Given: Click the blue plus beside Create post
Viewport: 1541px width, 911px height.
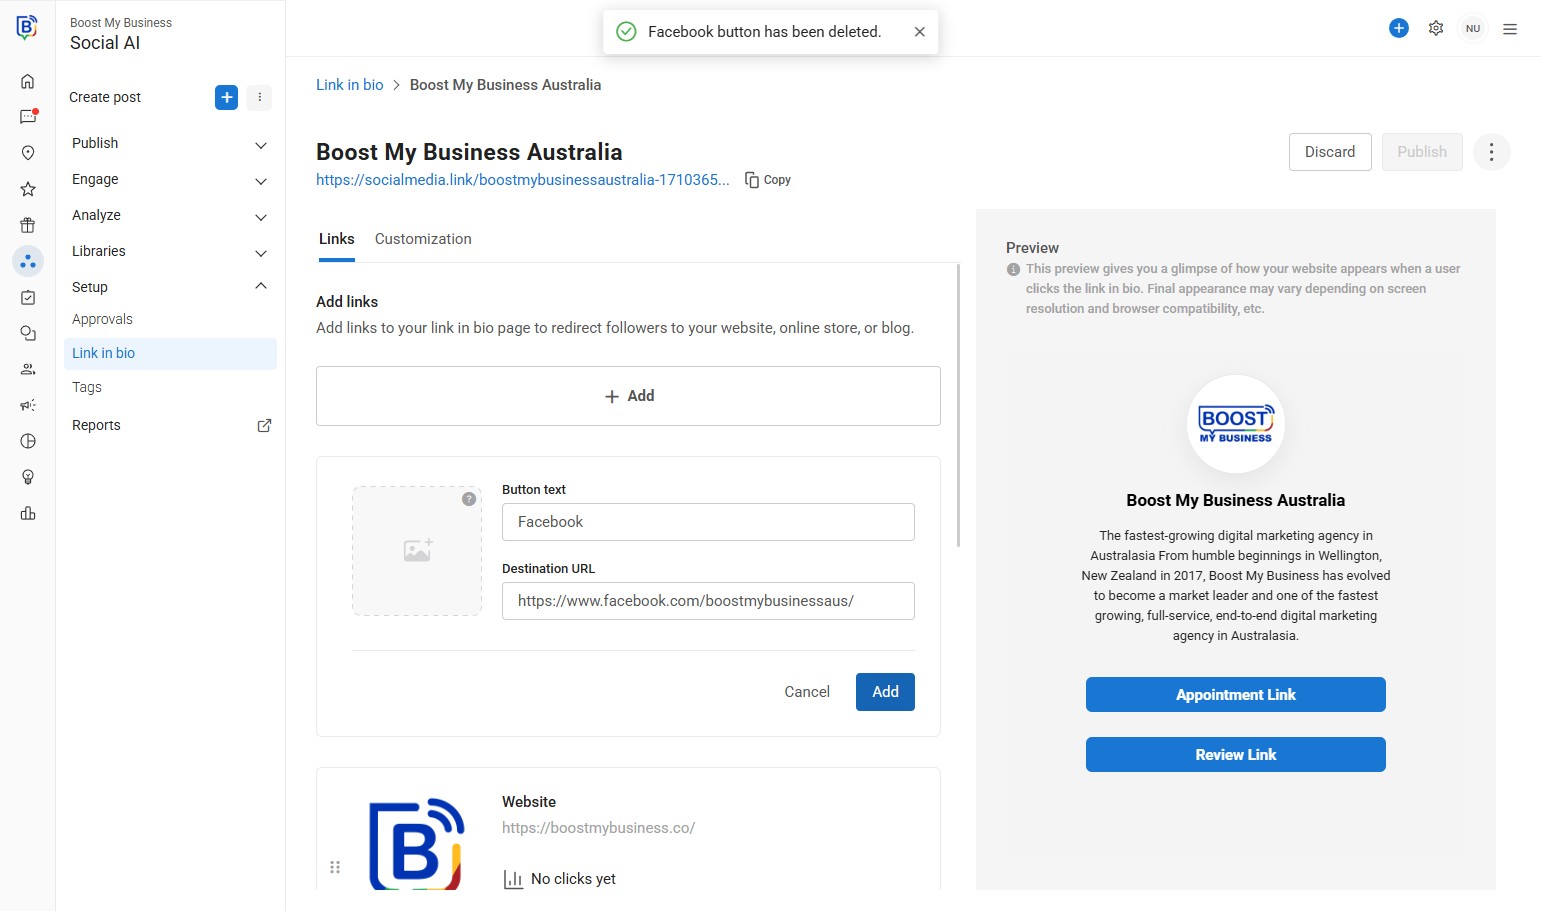Looking at the screenshot, I should pyautogui.click(x=226, y=97).
